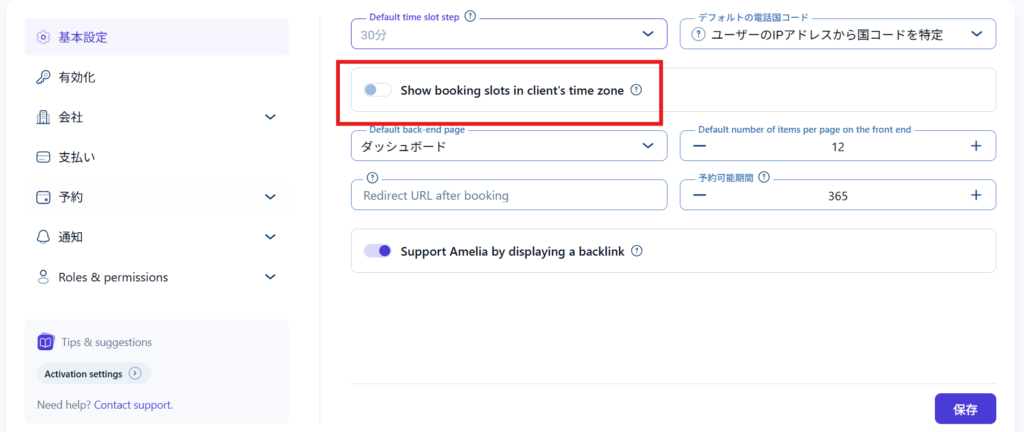Click help icon above Redirect URL field
The image size is (1024, 432).
click(372, 177)
